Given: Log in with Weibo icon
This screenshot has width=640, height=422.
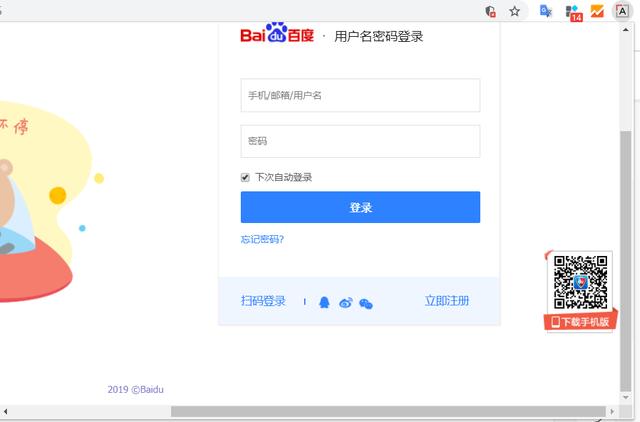Looking at the screenshot, I should tap(346, 303).
